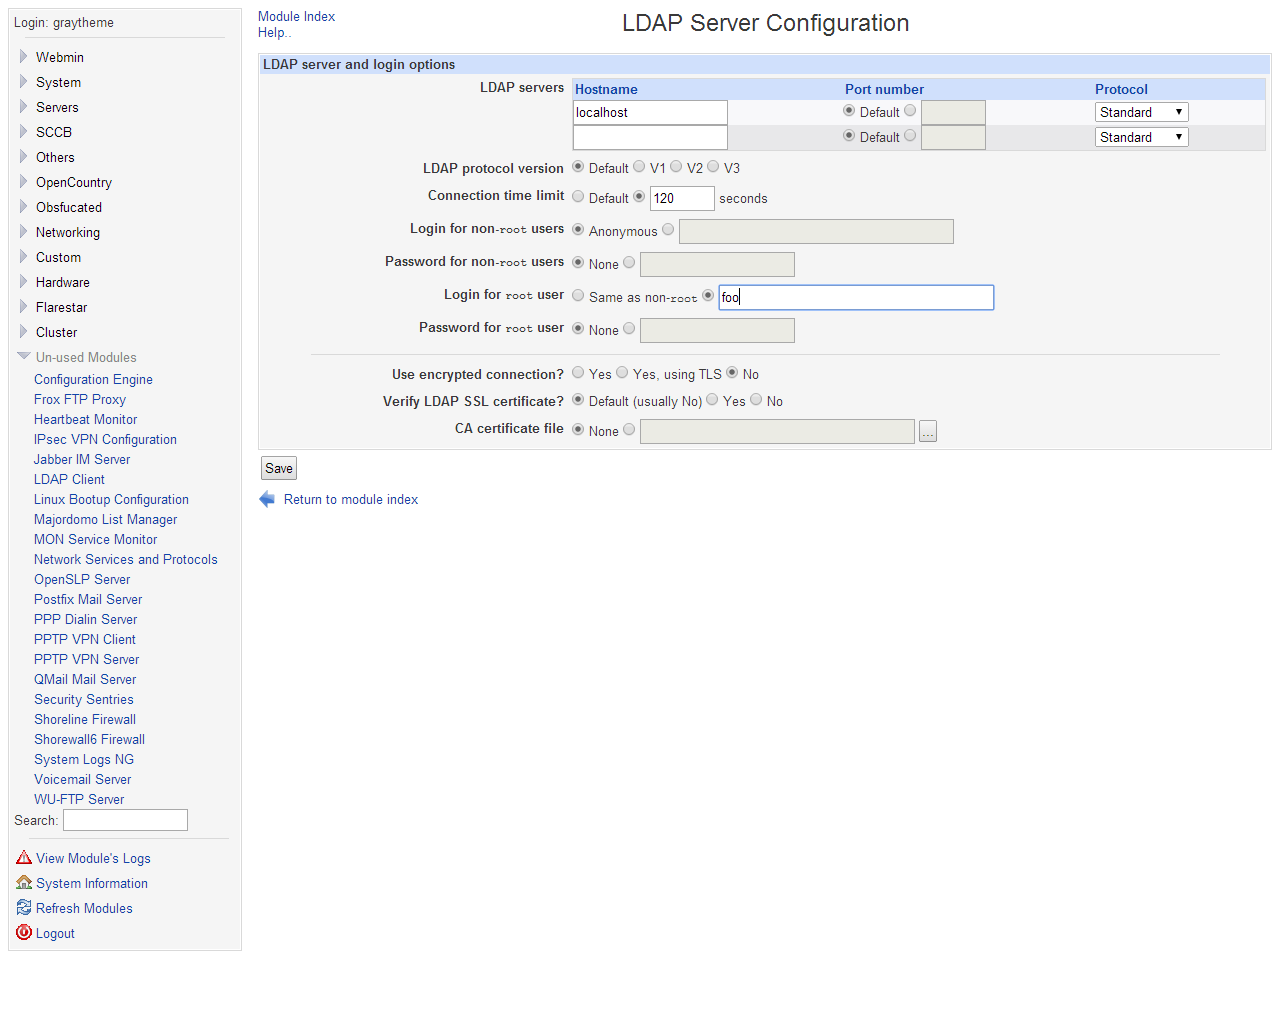This screenshot has height=1024, width=1280.
Task: Open the Shoreline Firewall module
Action: (85, 719)
